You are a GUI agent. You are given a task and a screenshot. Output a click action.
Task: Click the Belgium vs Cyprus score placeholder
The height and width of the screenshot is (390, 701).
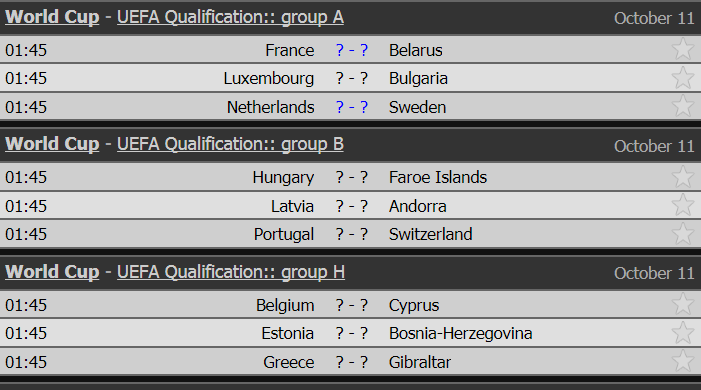[x=352, y=305]
